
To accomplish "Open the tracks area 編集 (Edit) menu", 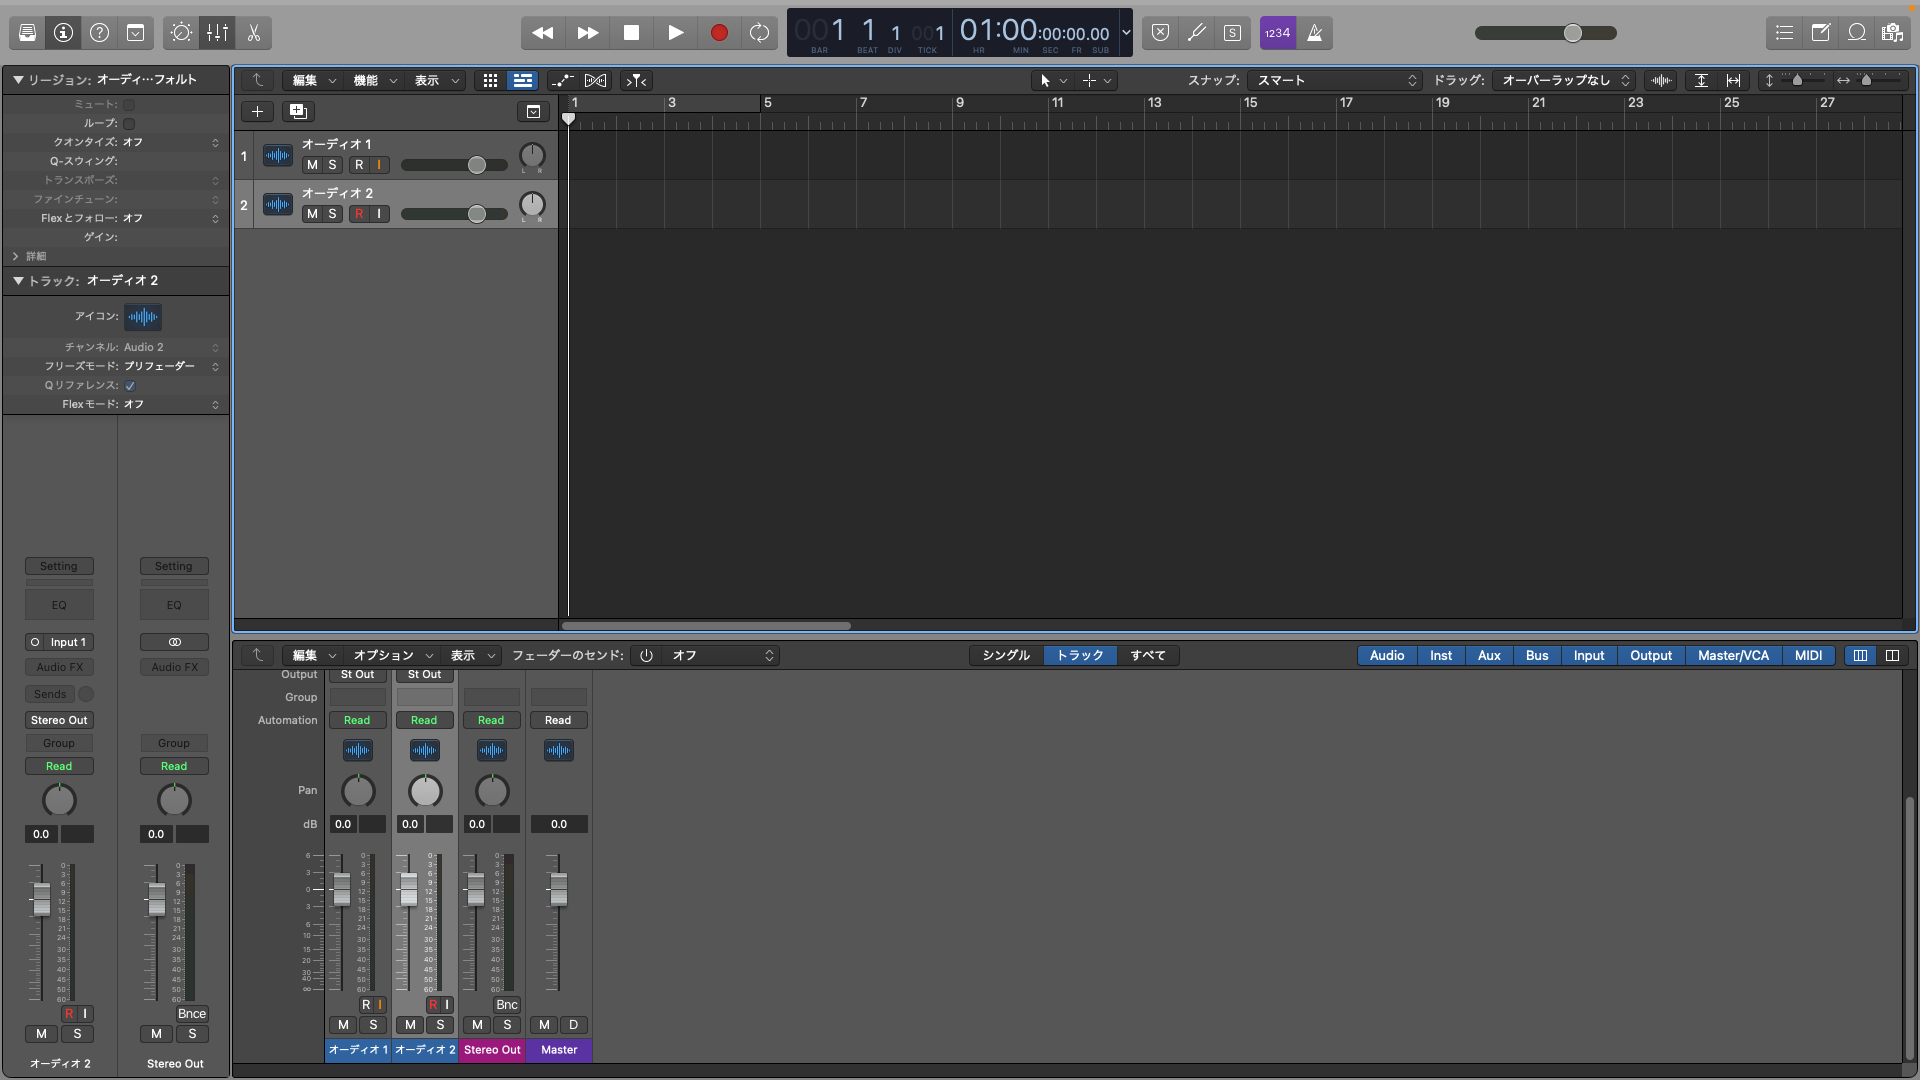I will coord(313,80).
